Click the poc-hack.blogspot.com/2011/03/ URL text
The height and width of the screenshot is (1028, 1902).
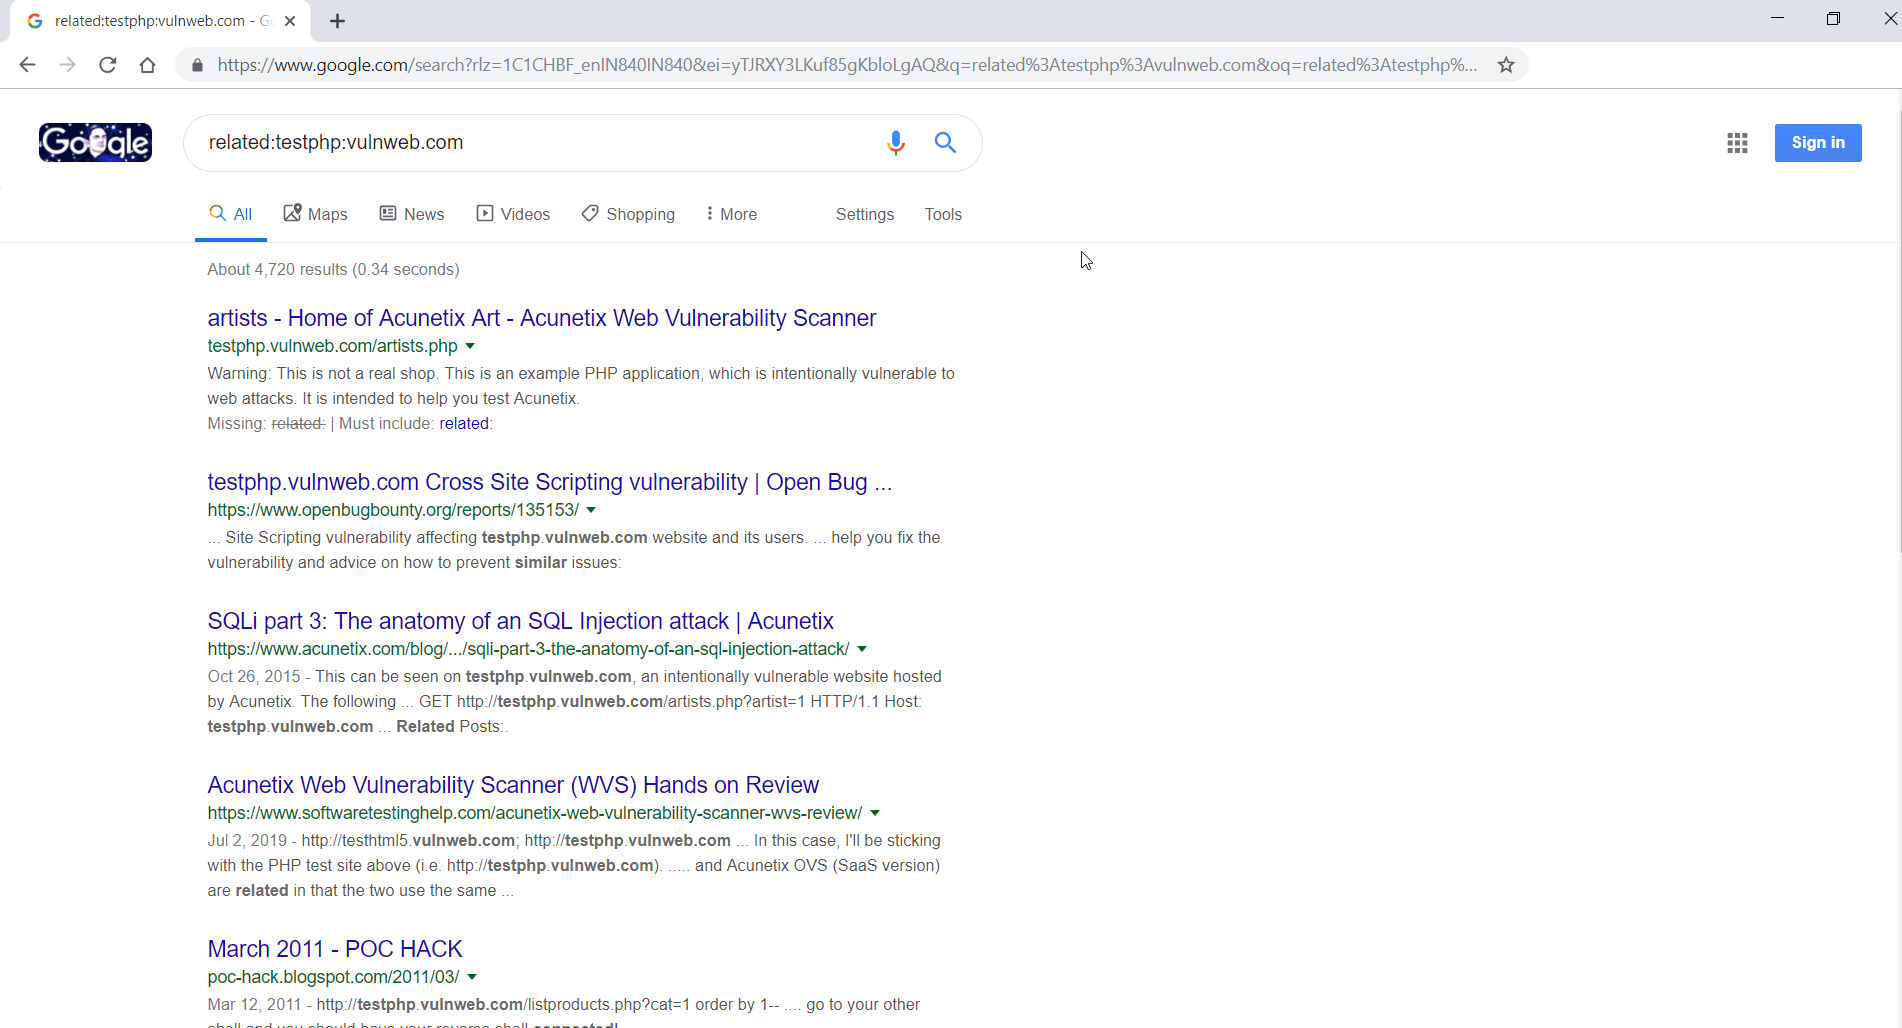click(x=333, y=977)
